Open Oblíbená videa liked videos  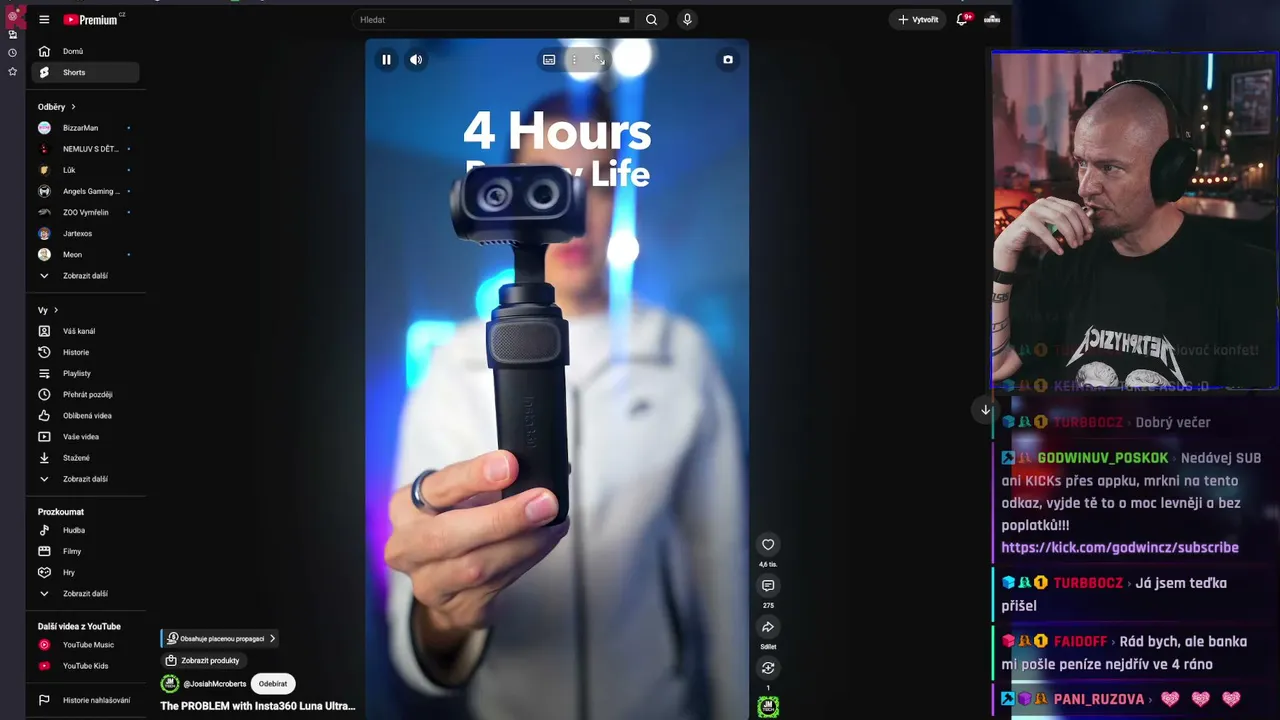coord(87,415)
